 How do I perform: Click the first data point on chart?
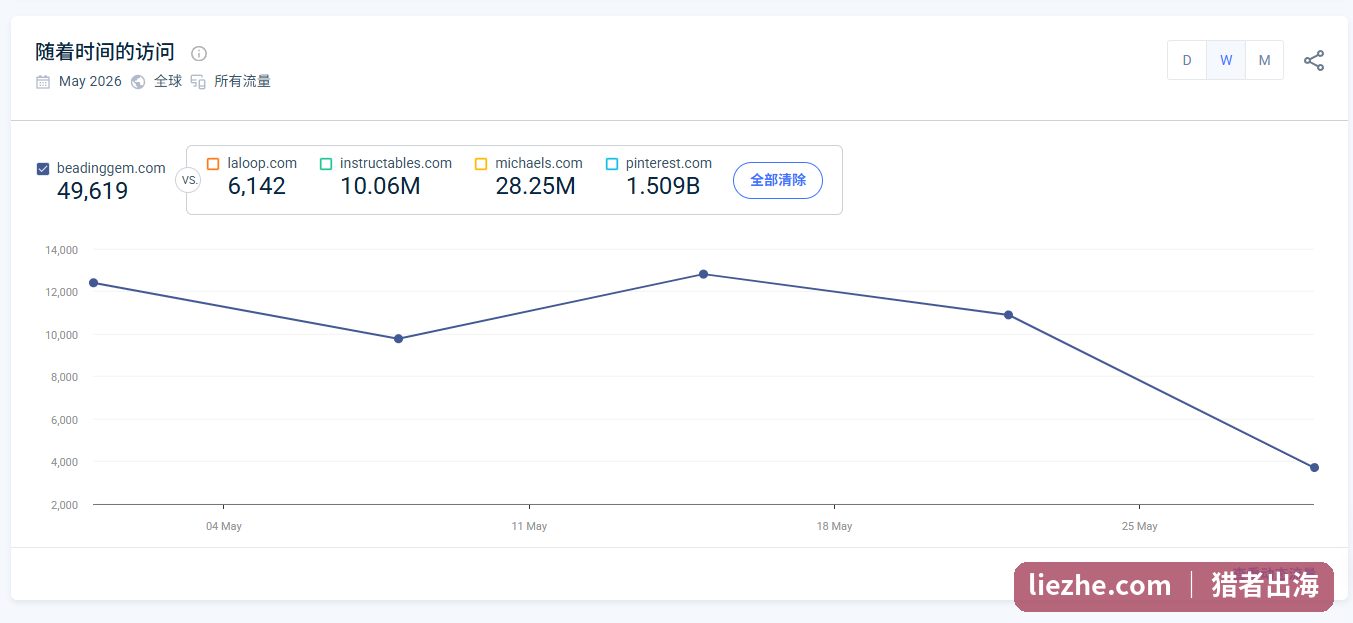(93, 283)
